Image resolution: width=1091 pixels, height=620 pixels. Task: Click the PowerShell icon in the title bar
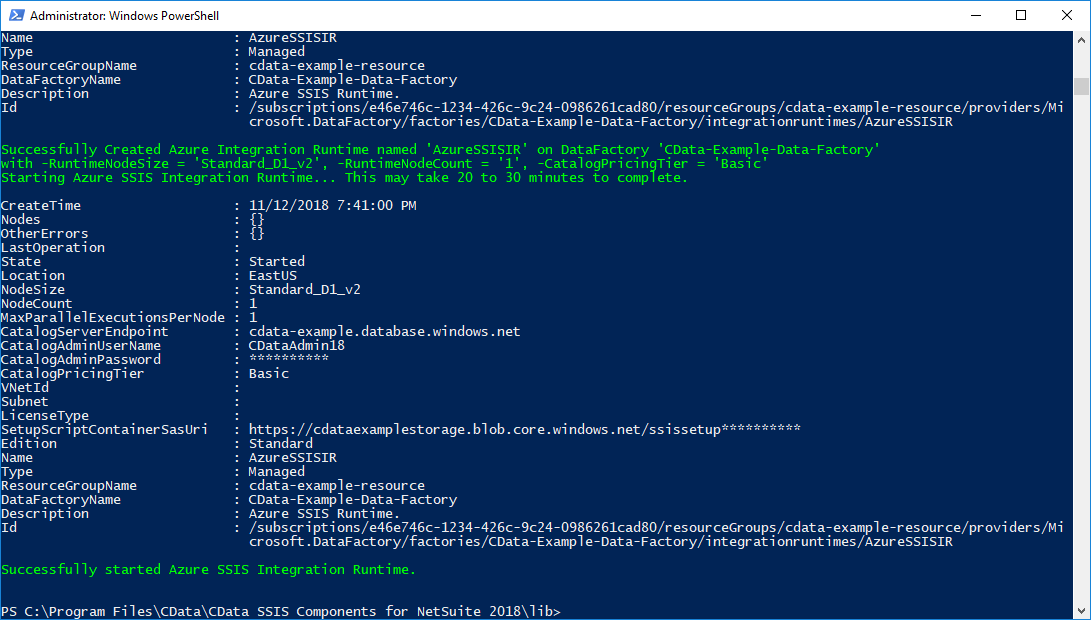tap(15, 15)
